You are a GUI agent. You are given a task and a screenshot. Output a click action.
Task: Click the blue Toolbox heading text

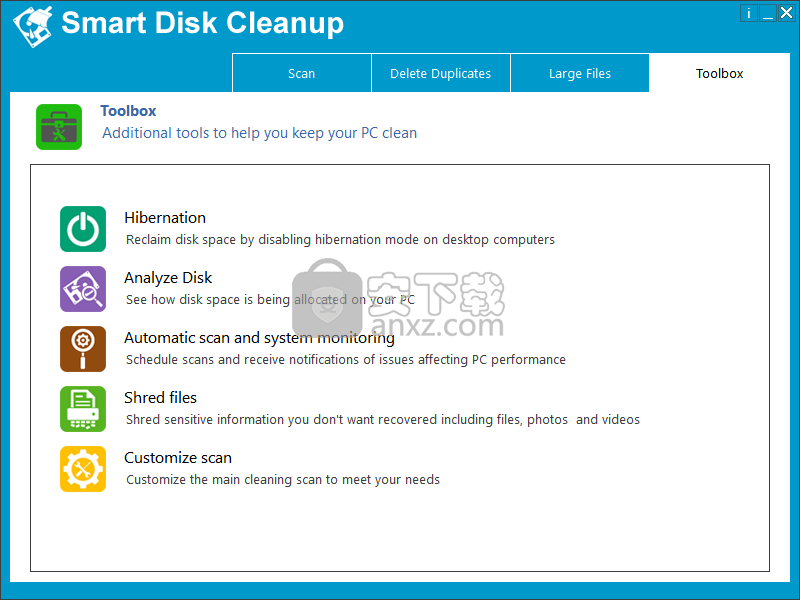pyautogui.click(x=128, y=111)
